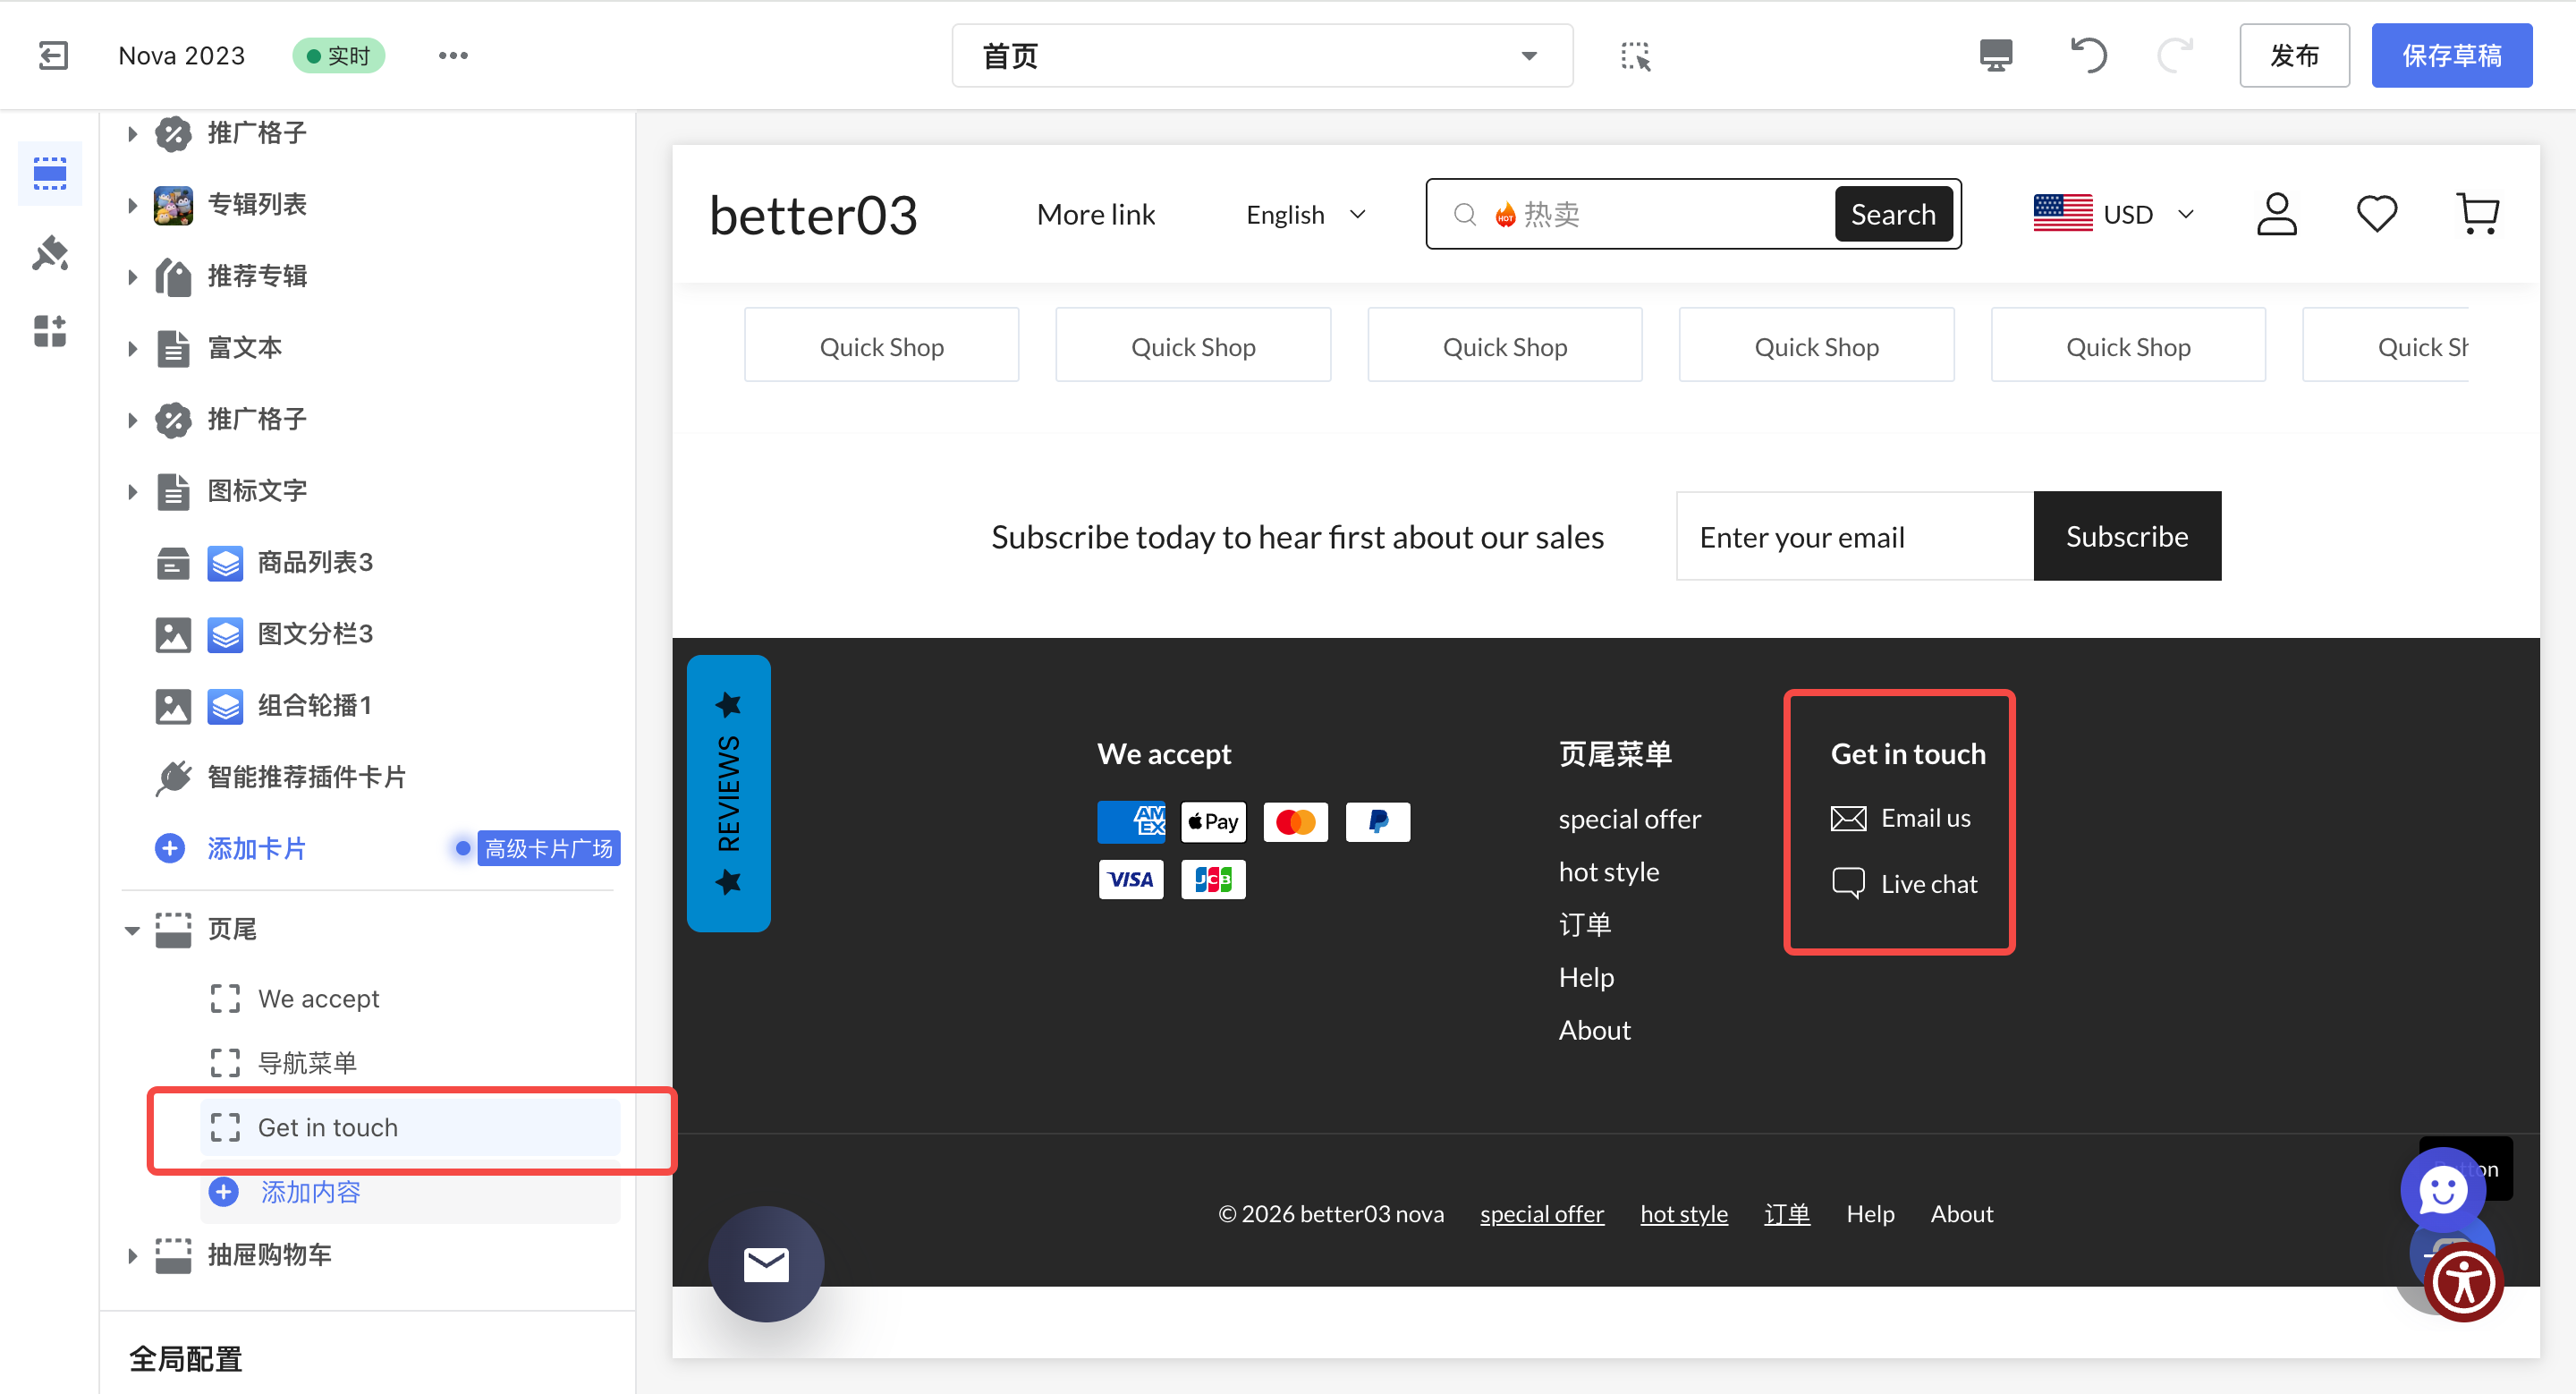Click the 保存草稿 save draft button
This screenshot has height=1394, width=2576.
coord(2451,56)
